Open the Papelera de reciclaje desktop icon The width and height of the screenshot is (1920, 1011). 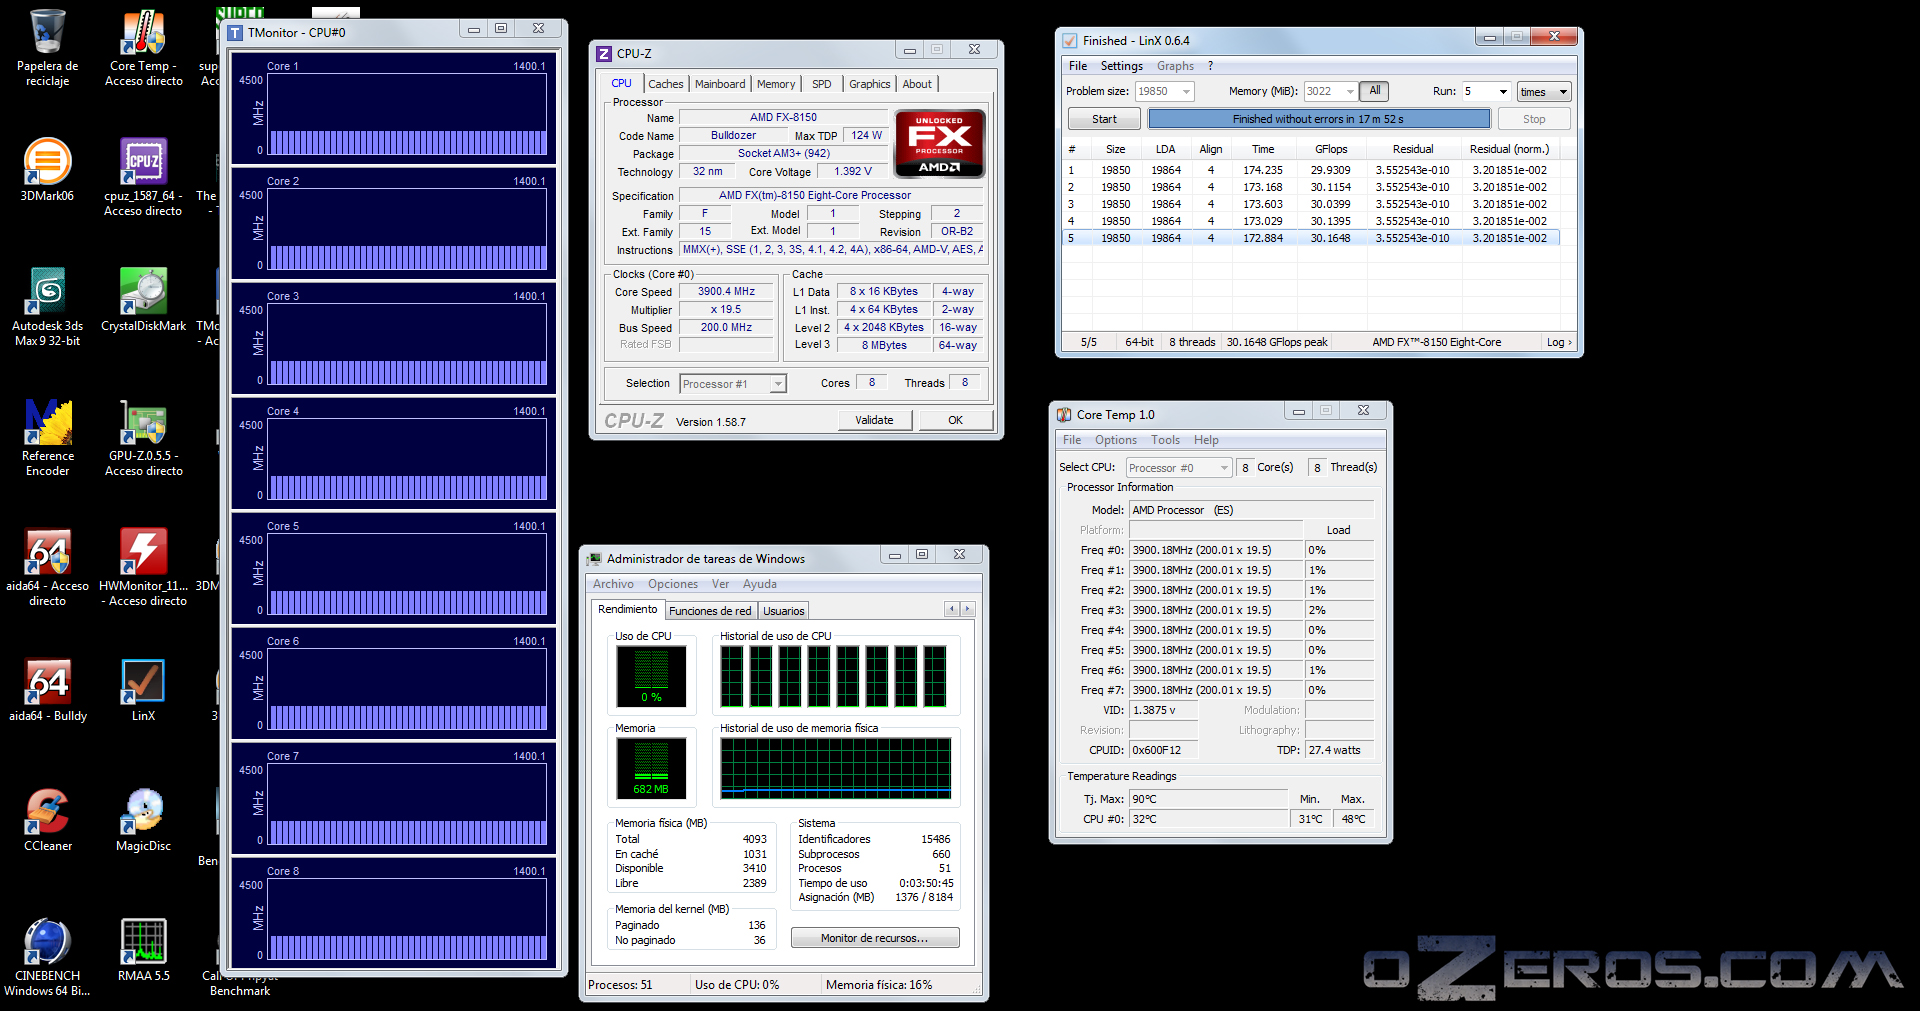click(47, 47)
